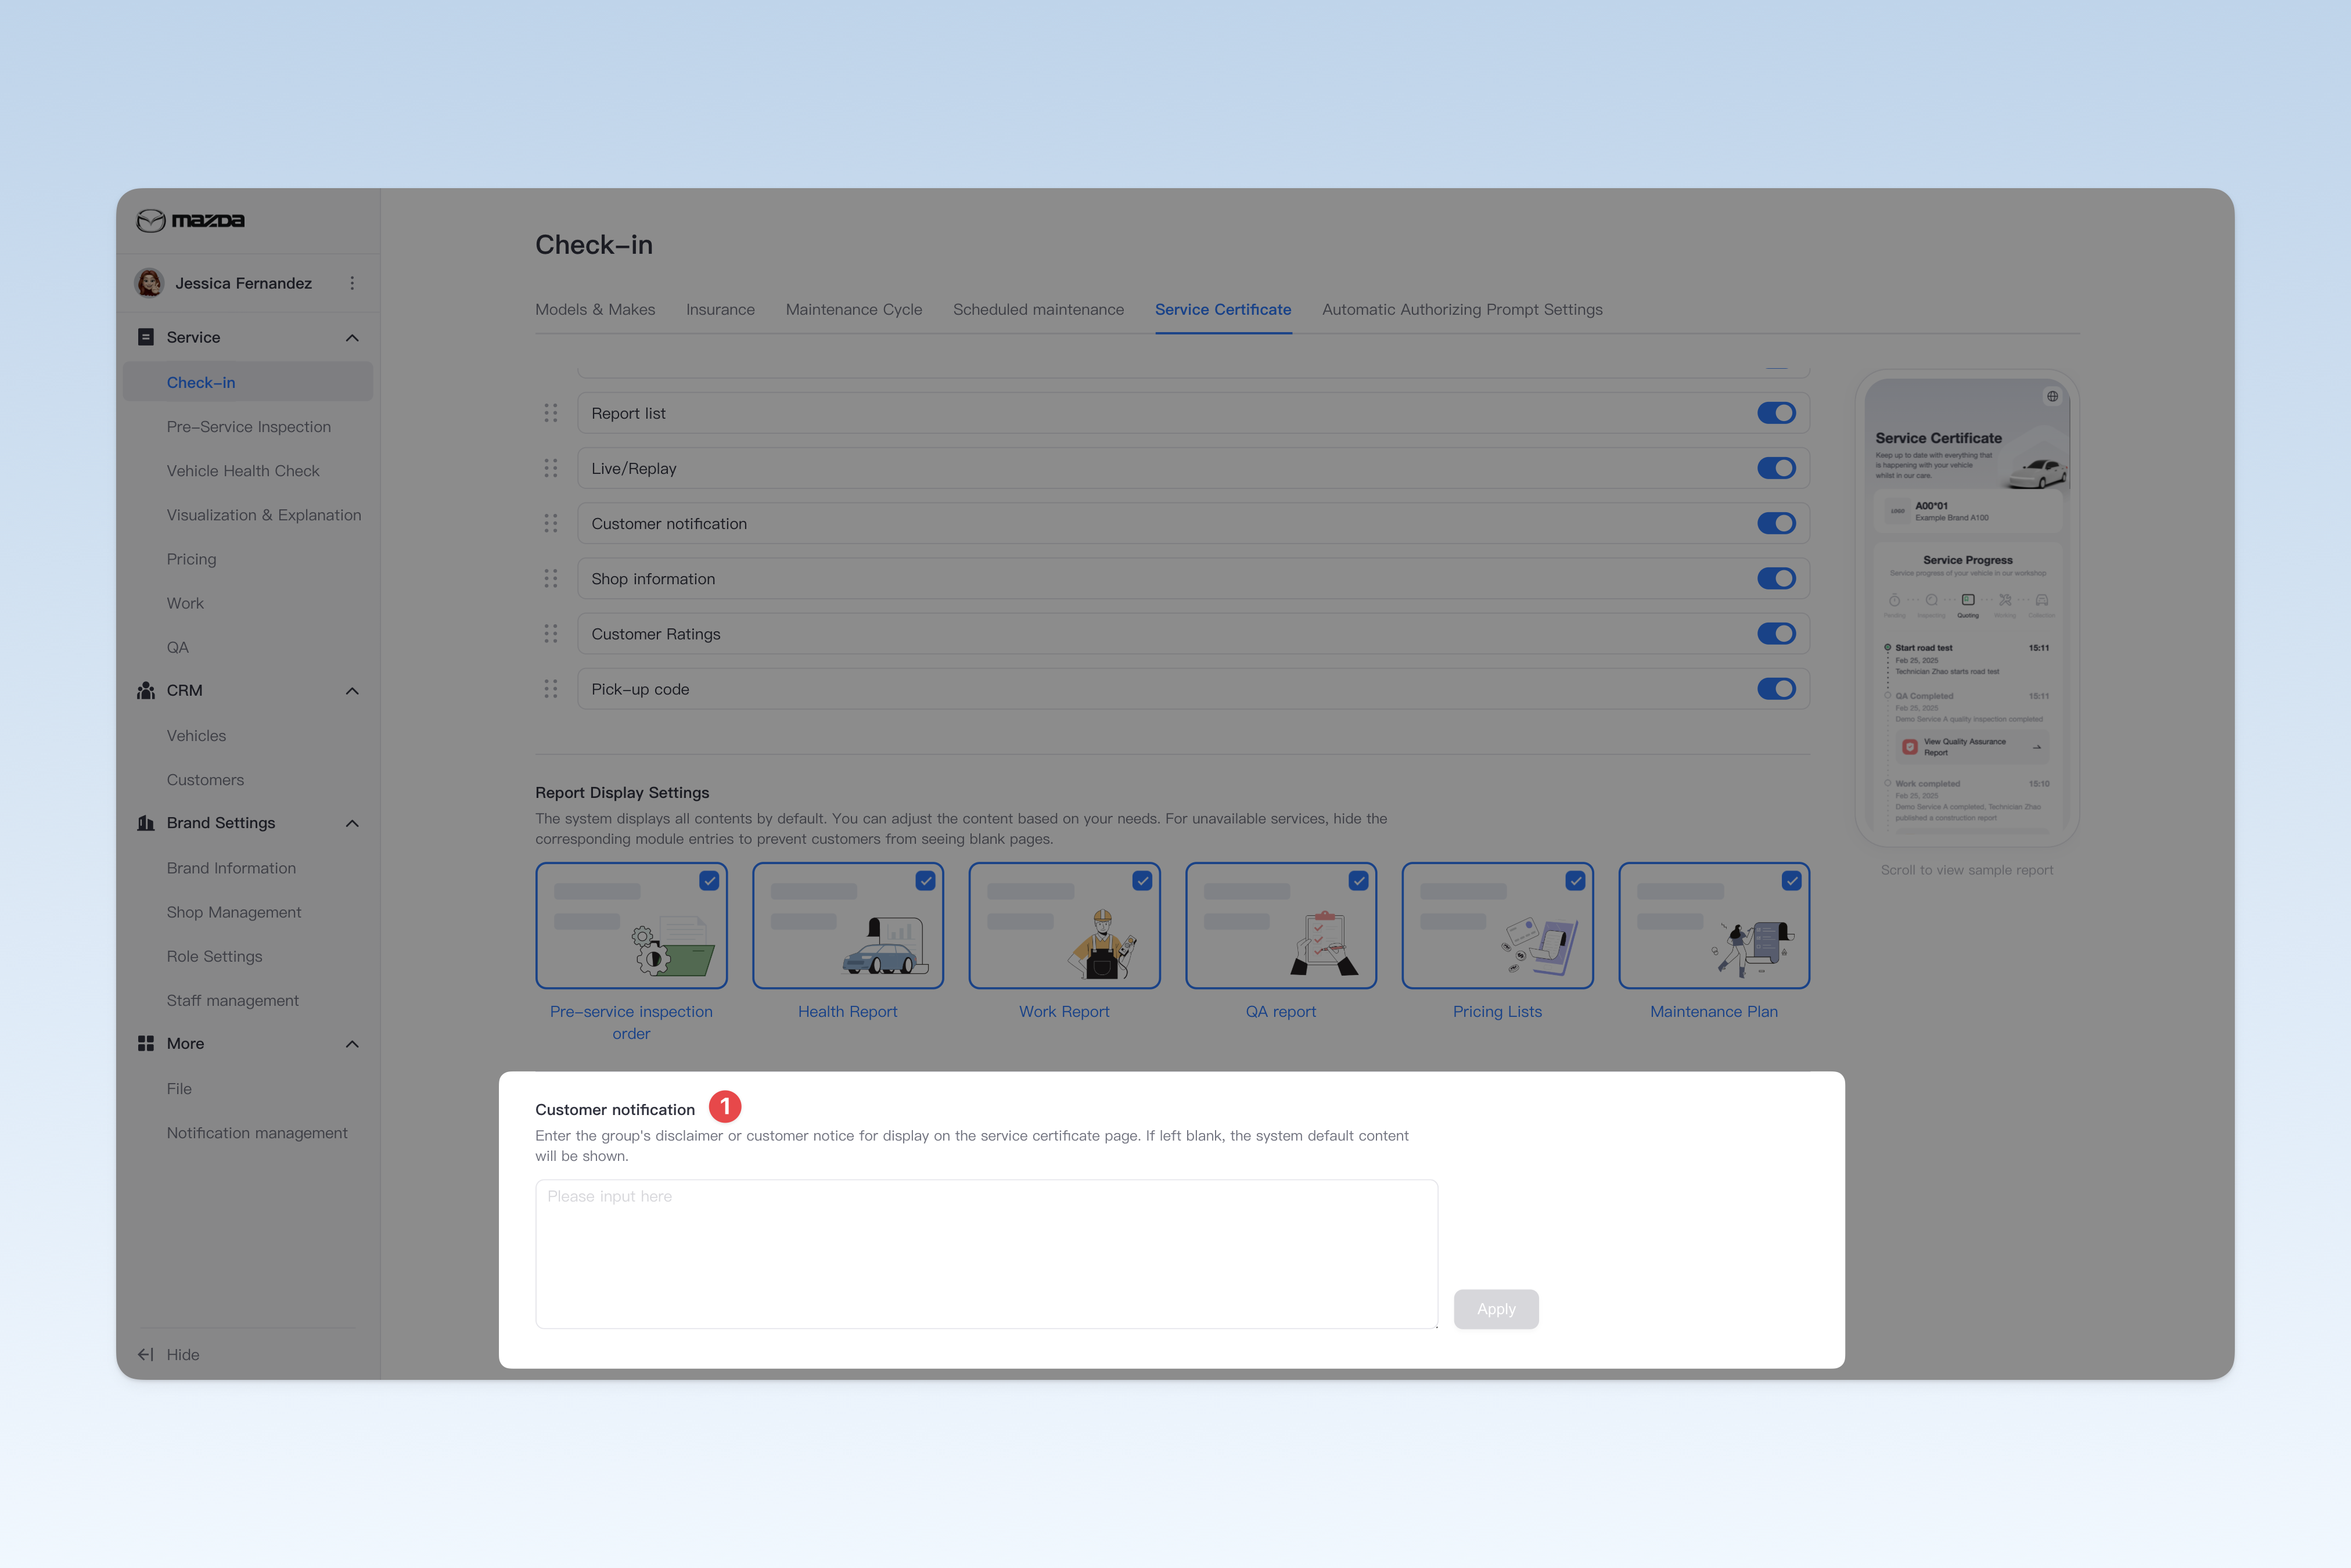Viewport: 2351px width, 1568px height.
Task: Grab the drag handle for Customer notification row
Action: (551, 523)
